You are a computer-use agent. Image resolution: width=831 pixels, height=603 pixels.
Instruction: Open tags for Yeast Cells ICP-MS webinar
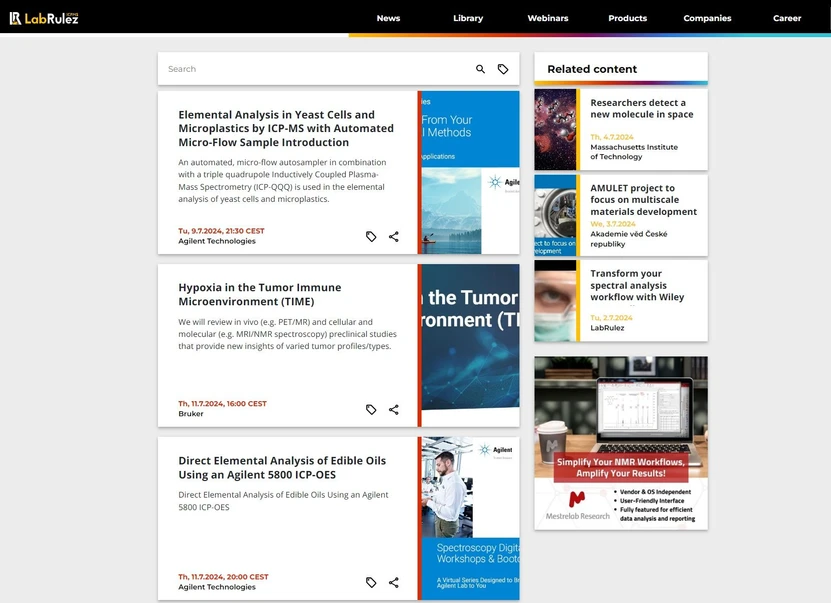tap(371, 236)
